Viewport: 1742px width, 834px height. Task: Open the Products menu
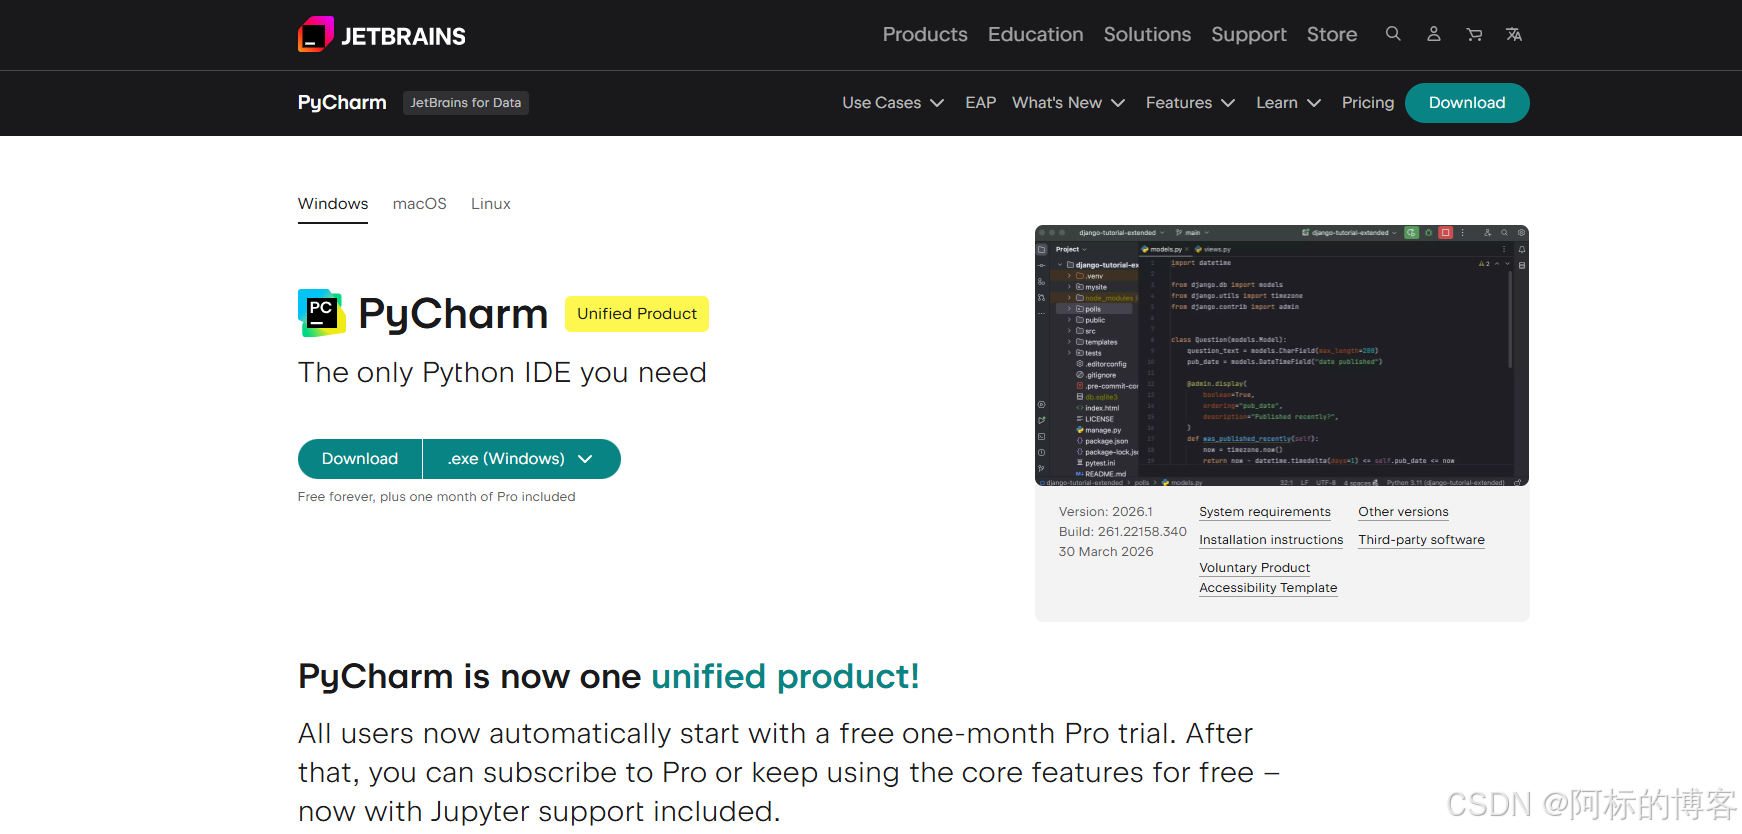coord(925,34)
